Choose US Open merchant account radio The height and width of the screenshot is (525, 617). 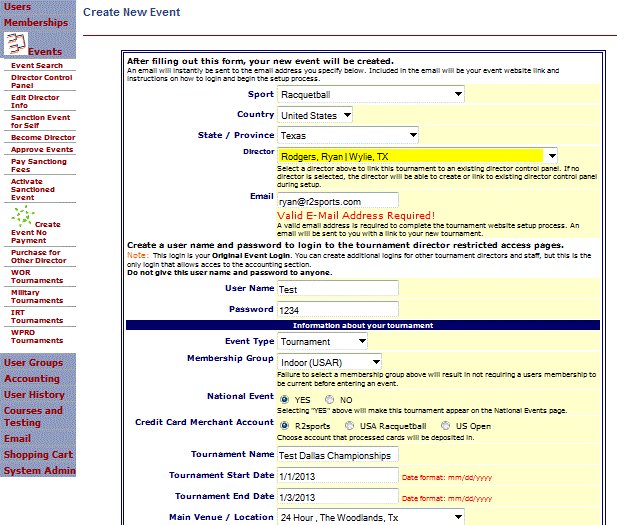445,425
